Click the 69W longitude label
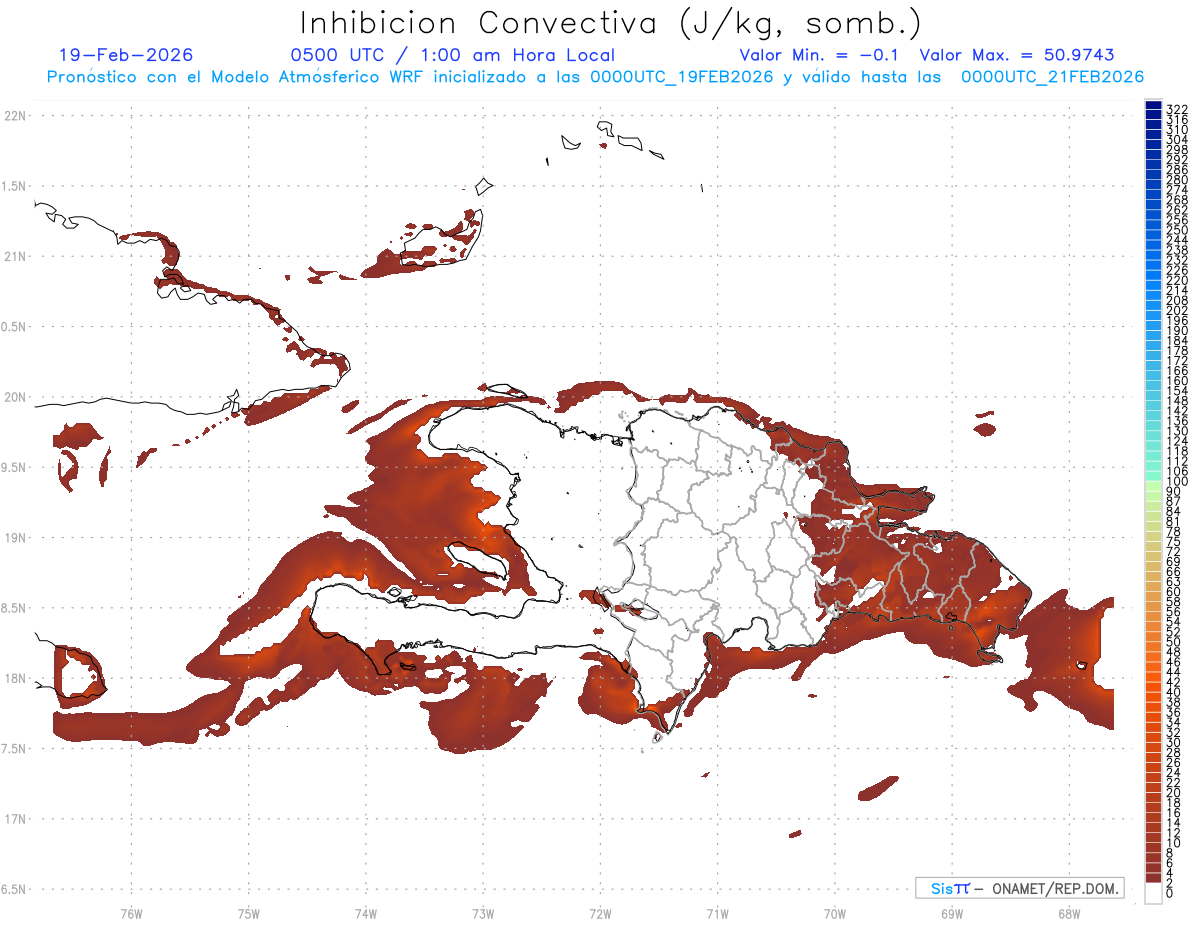 (952, 913)
